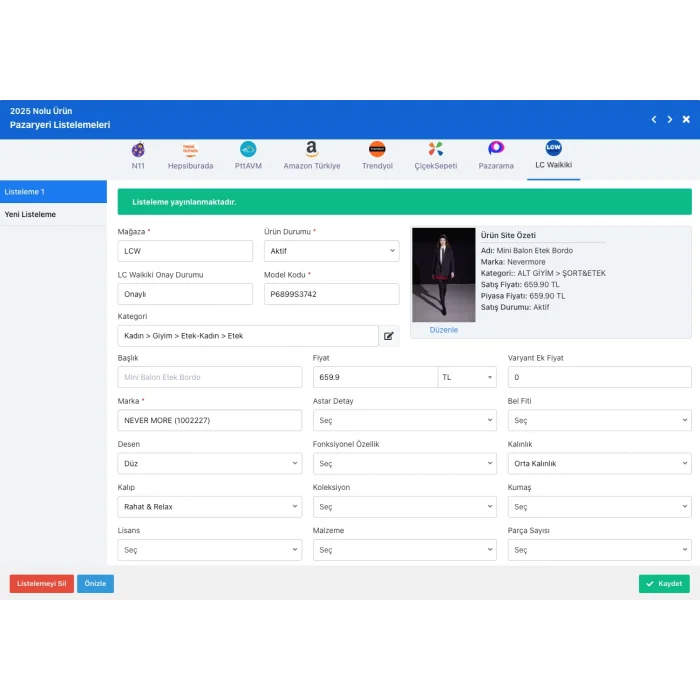Open the Kalınlık dropdown
This screenshot has width=700, height=700.
[599, 464]
